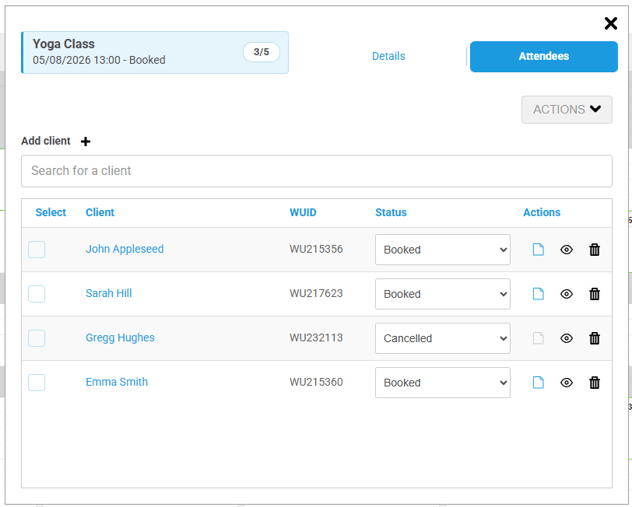Click the Select column header

(51, 212)
